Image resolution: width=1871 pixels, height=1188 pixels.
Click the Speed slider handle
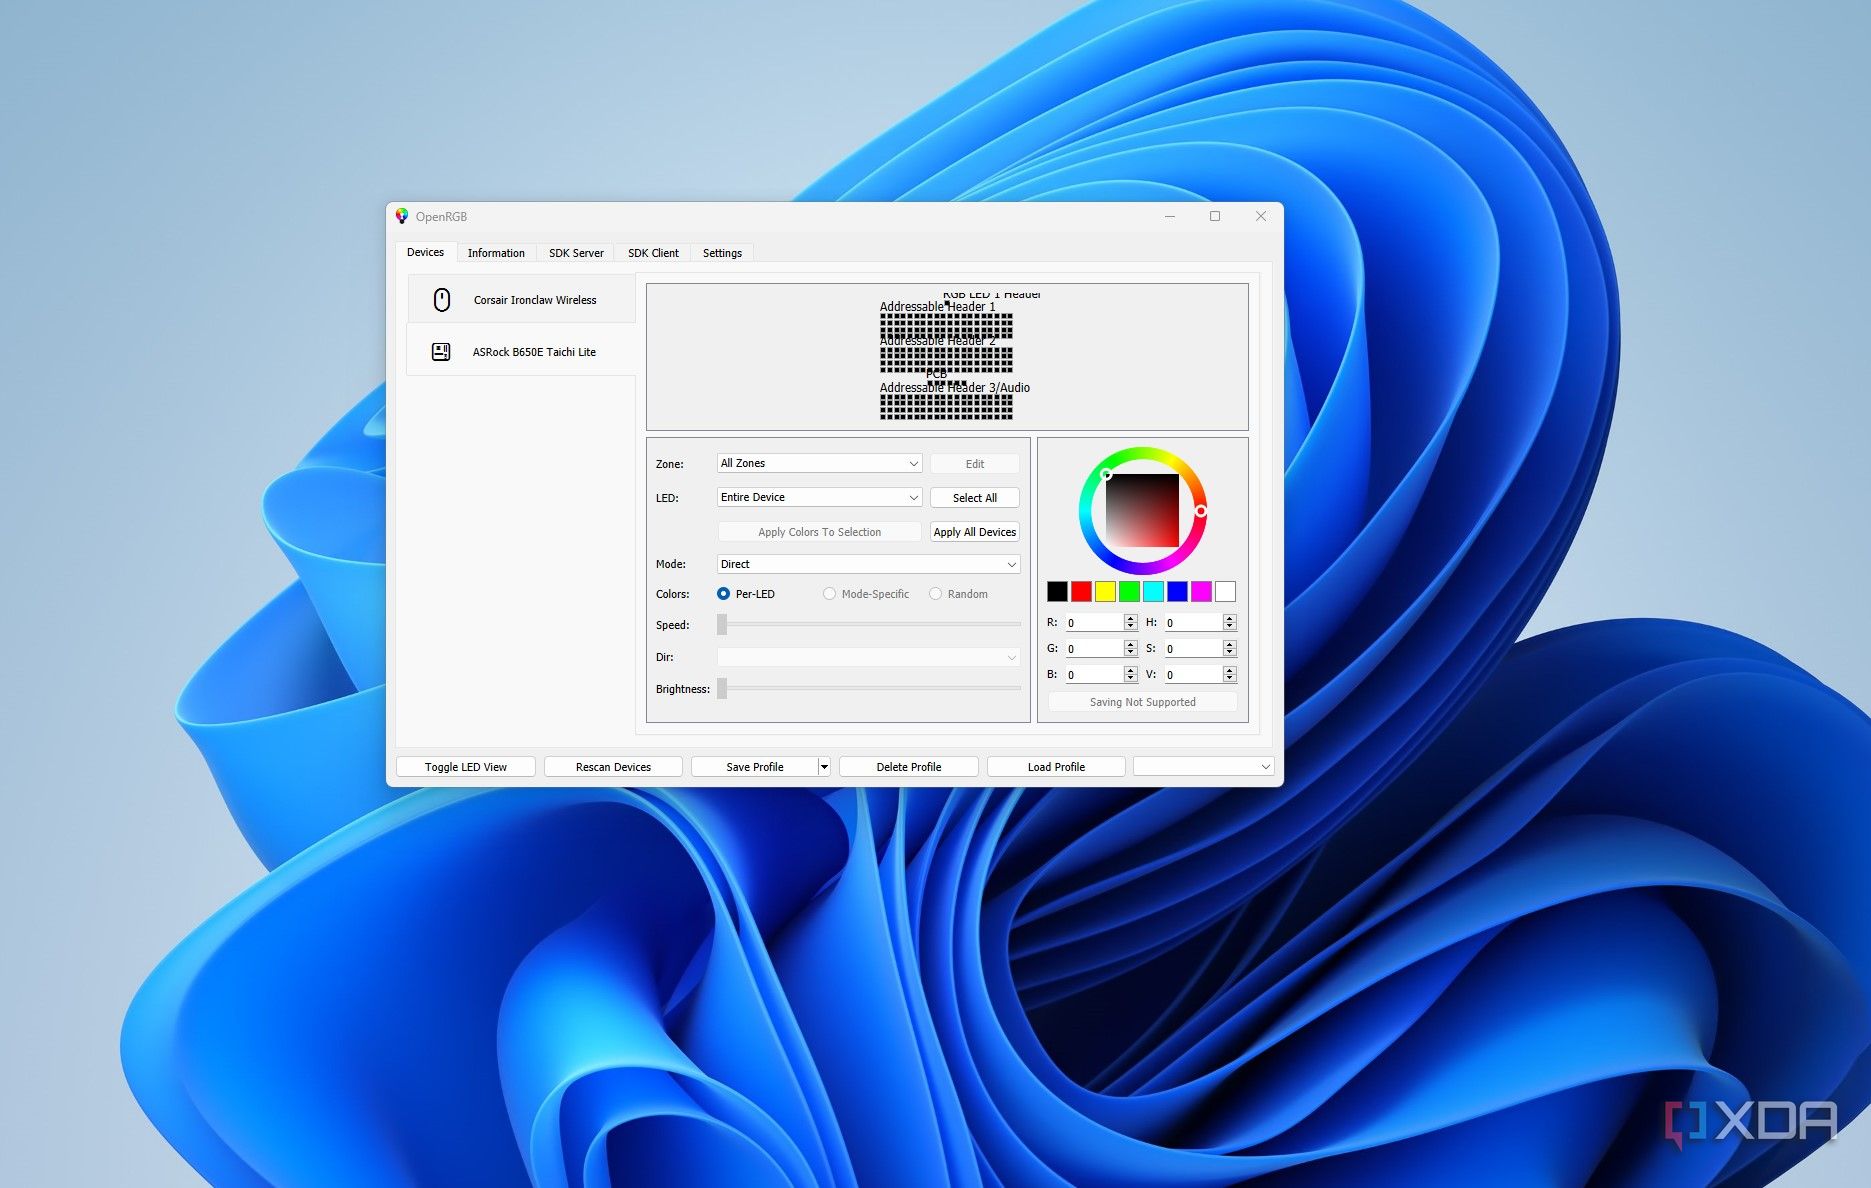click(x=722, y=624)
